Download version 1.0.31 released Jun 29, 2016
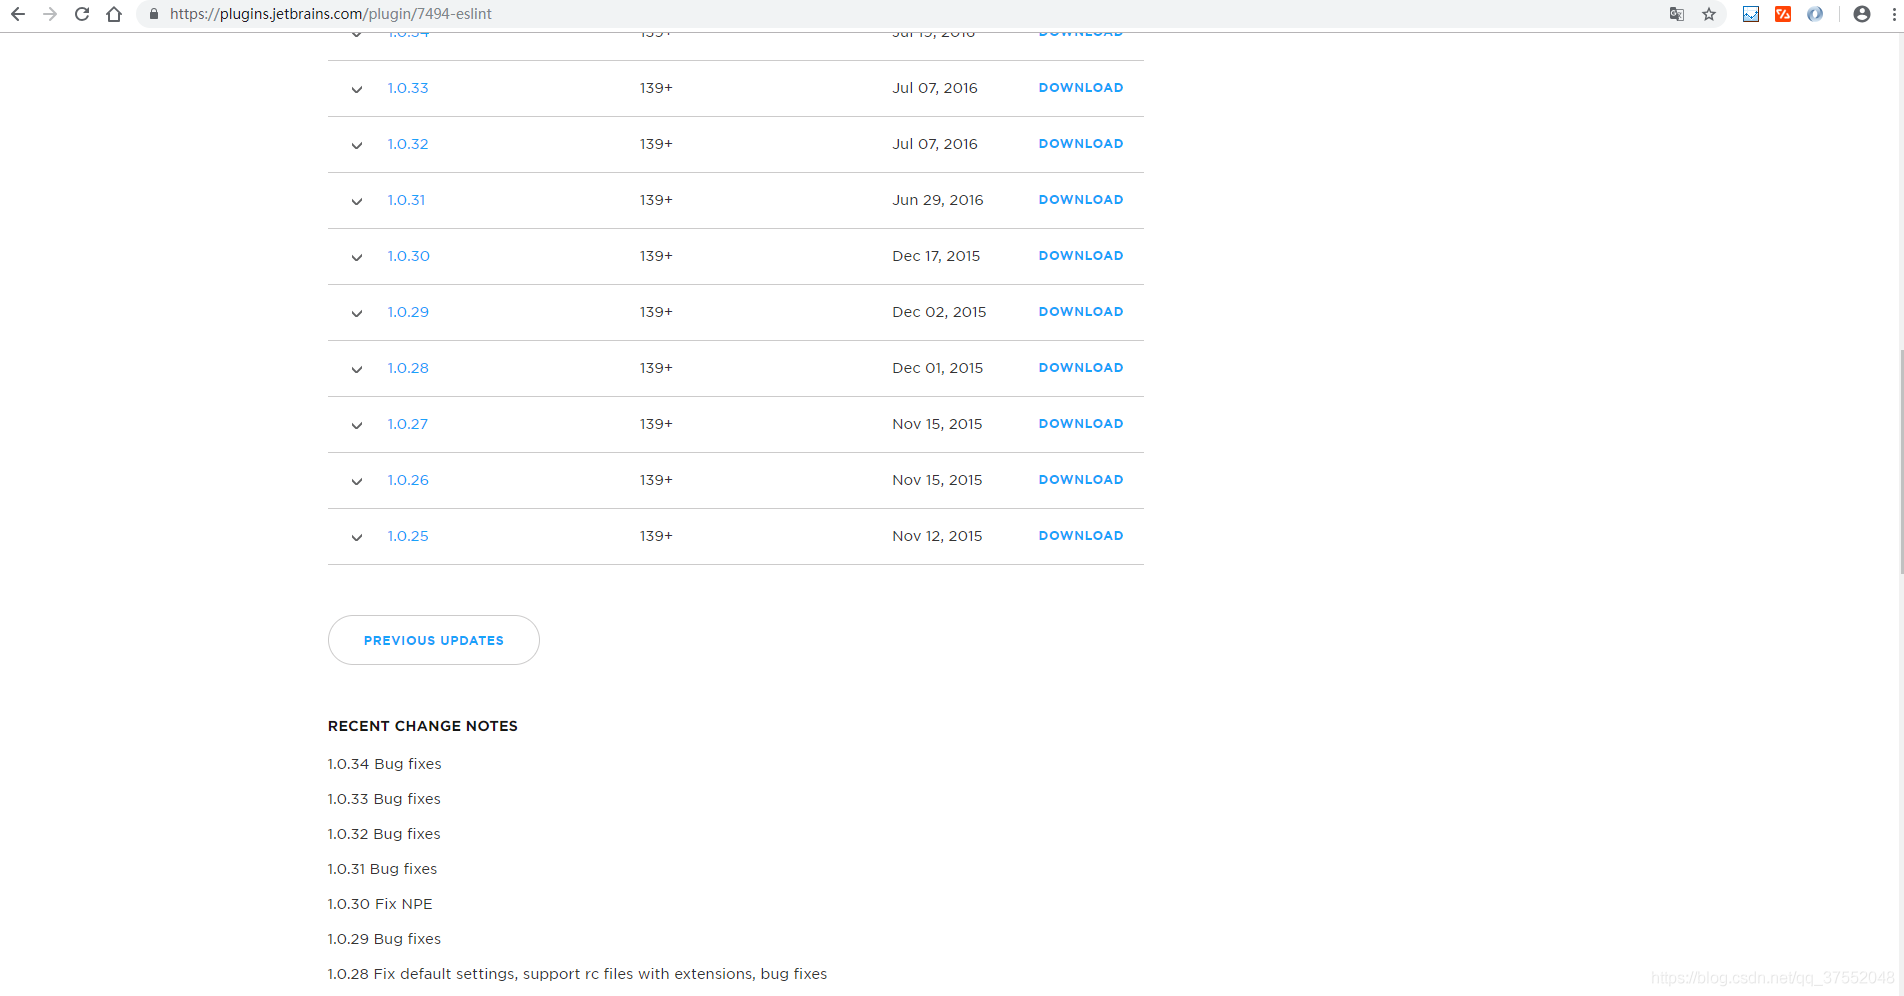This screenshot has height=996, width=1904. click(1081, 200)
